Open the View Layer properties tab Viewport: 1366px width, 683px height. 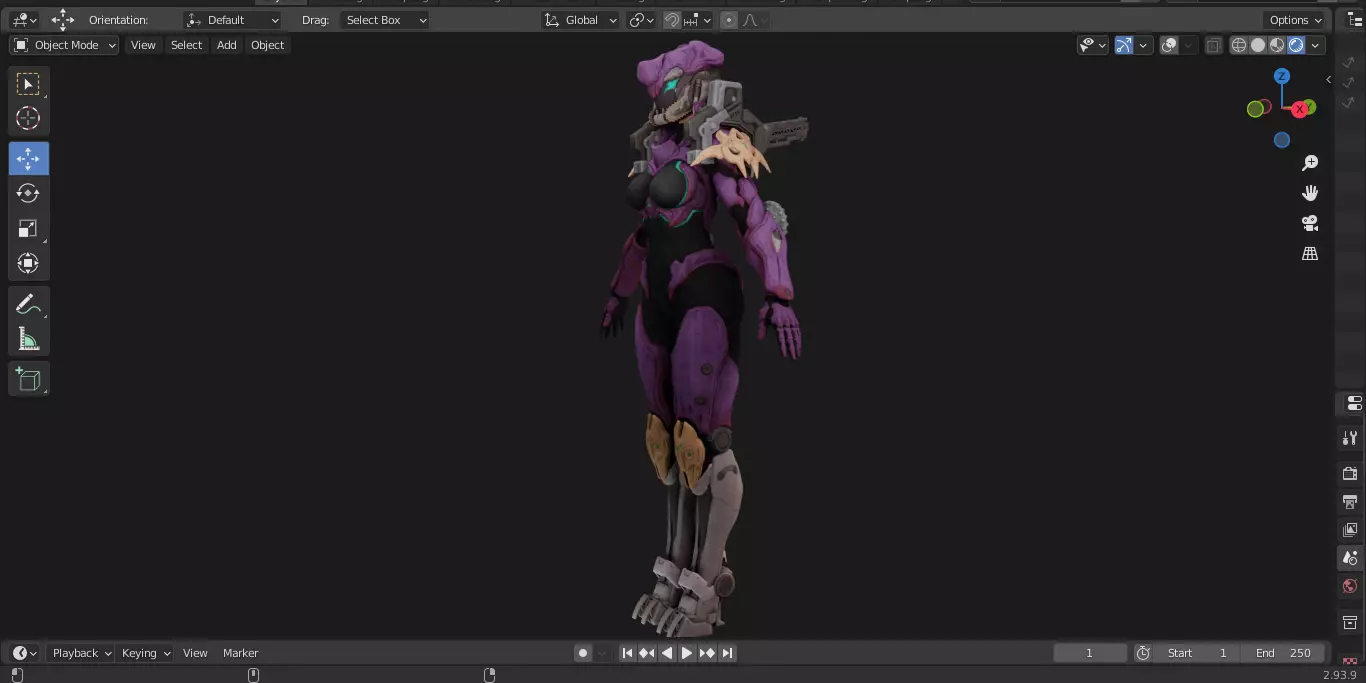click(x=1350, y=530)
